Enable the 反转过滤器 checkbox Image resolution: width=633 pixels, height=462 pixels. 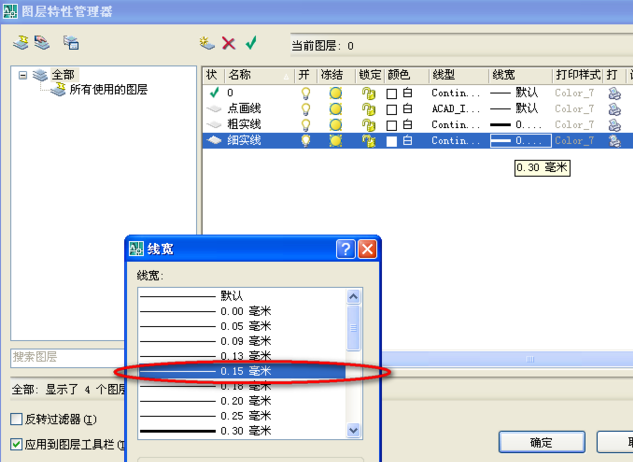(x=17, y=419)
